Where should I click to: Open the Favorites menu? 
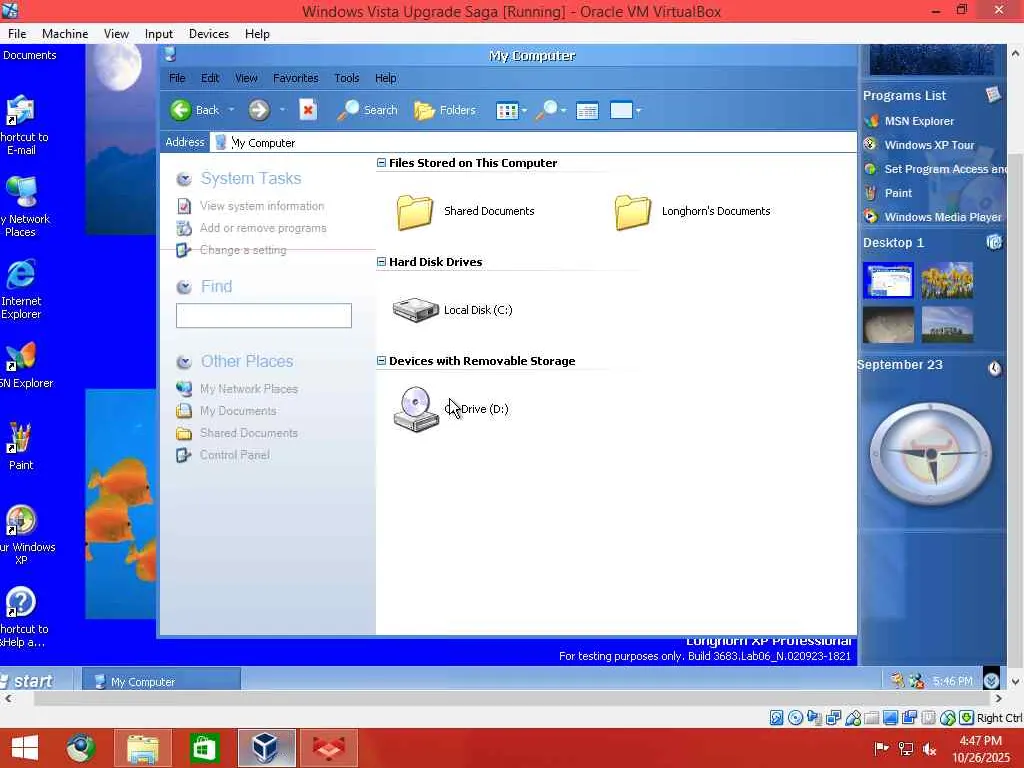coord(296,78)
